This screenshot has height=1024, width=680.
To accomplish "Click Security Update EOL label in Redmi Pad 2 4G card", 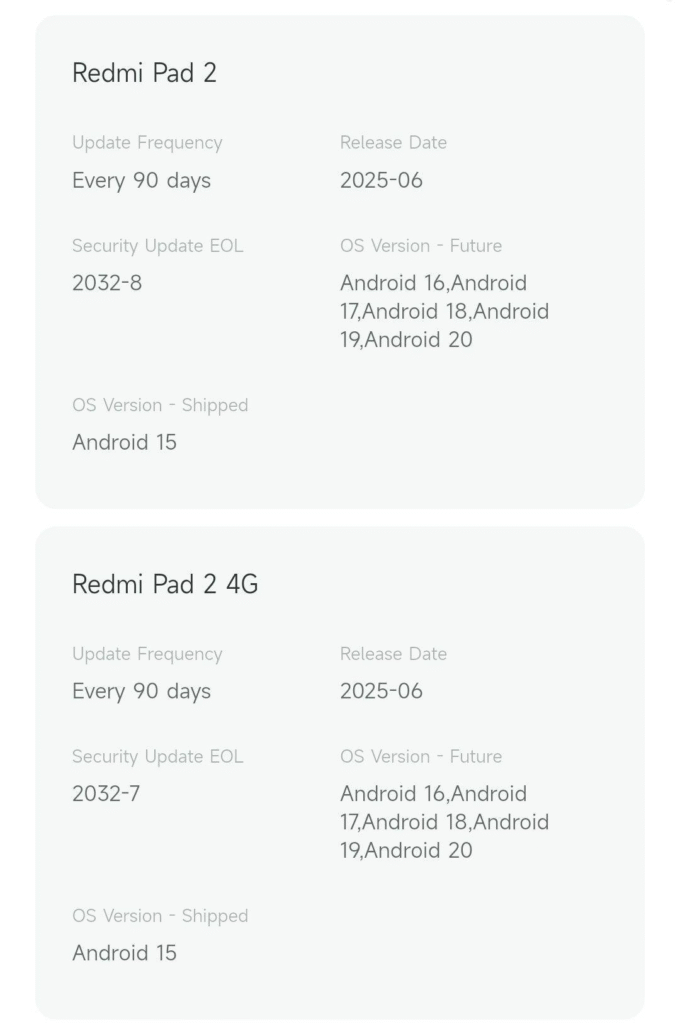I will [157, 756].
